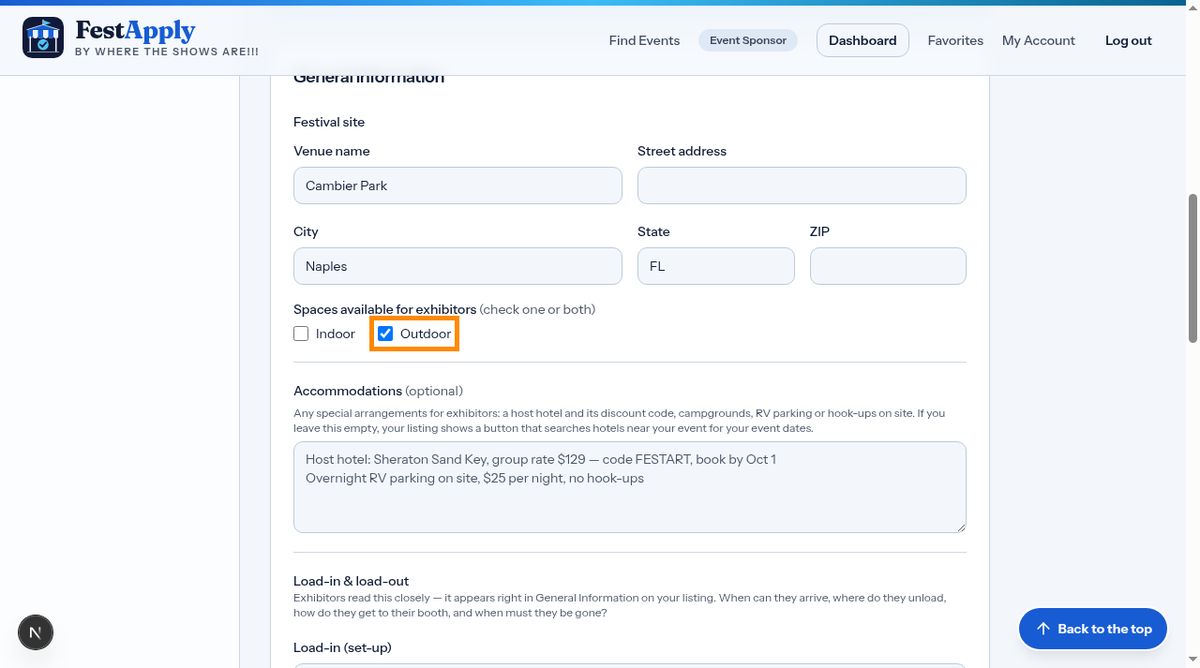Click the 'Spaces available for exhibitors' label
This screenshot has width=1200, height=668.
click(x=385, y=310)
